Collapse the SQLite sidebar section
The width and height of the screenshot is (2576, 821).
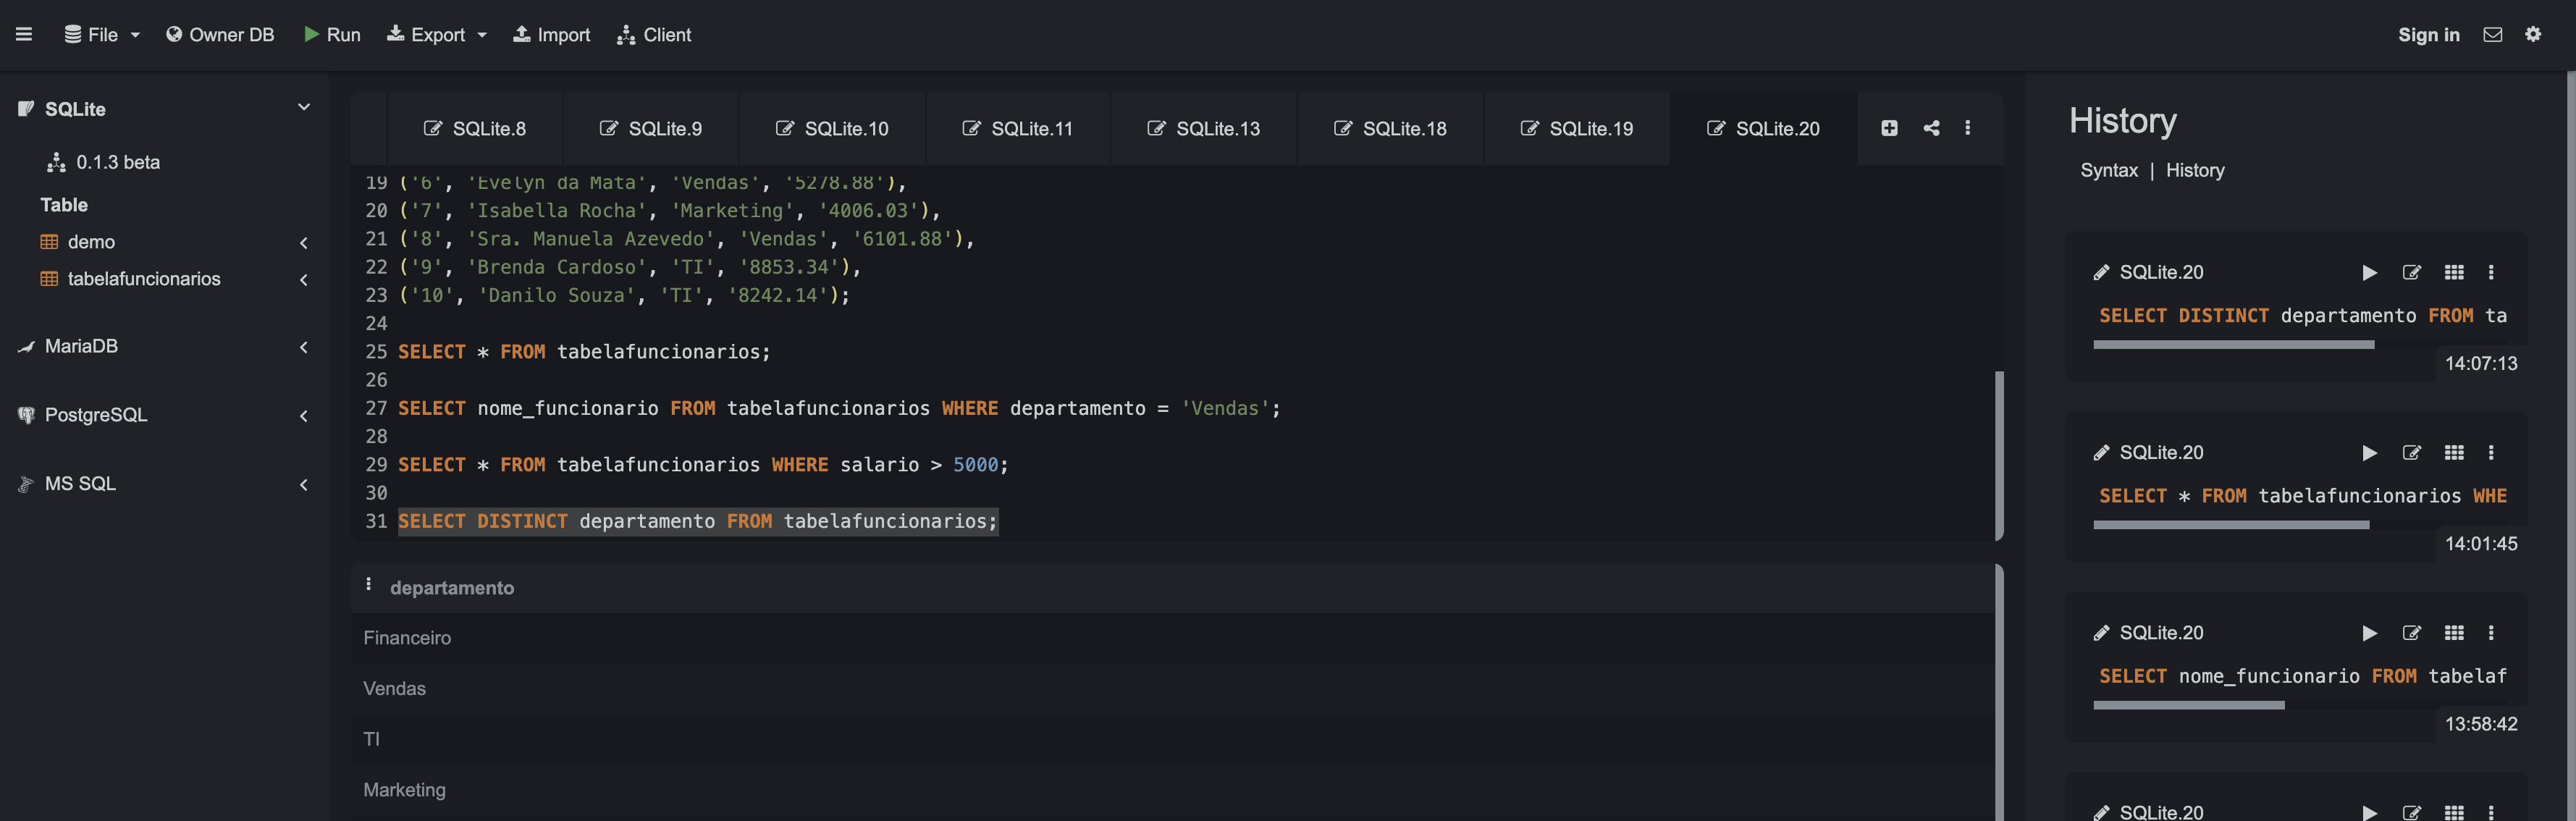(304, 107)
